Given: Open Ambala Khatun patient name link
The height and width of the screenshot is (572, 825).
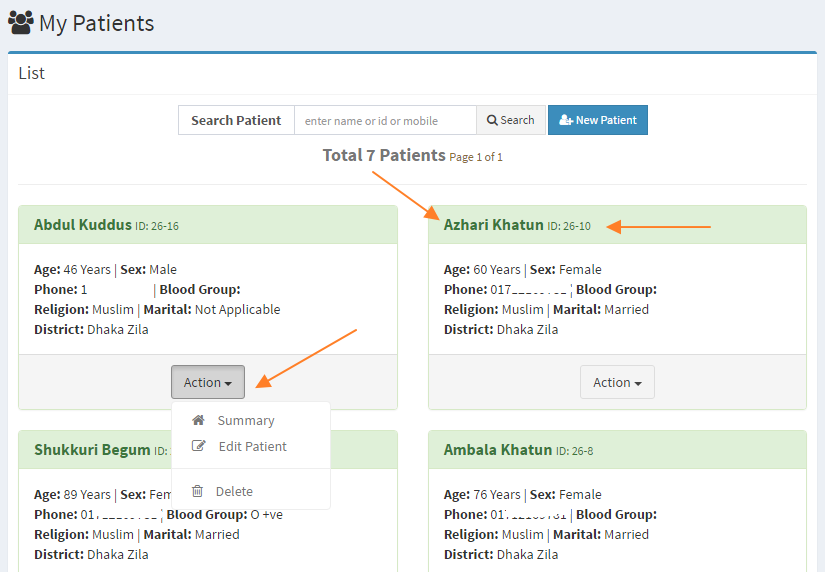Looking at the screenshot, I should [x=497, y=450].
